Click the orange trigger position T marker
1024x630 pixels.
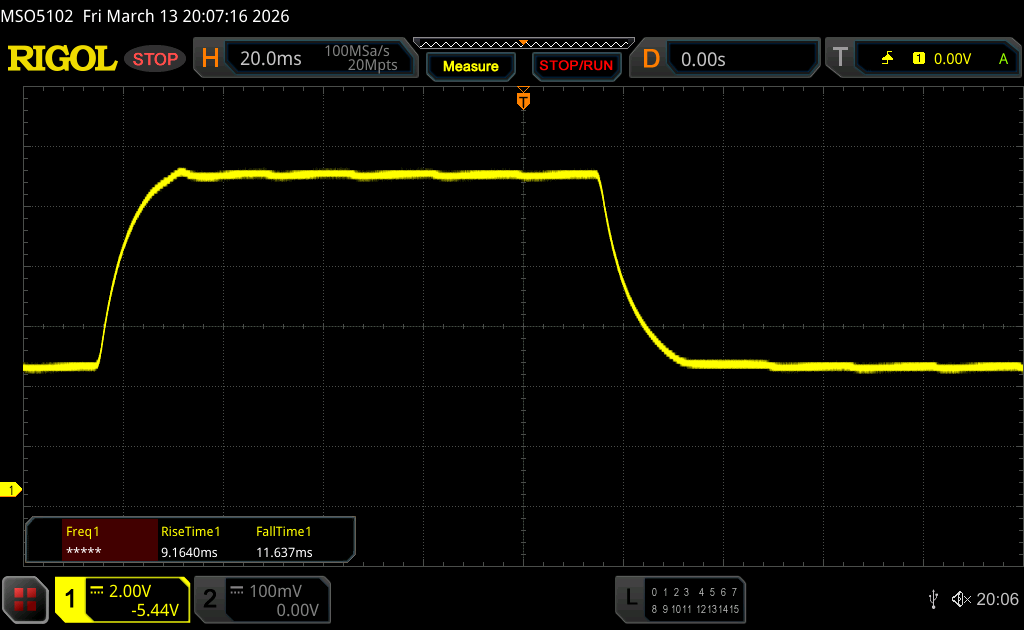pos(522,100)
